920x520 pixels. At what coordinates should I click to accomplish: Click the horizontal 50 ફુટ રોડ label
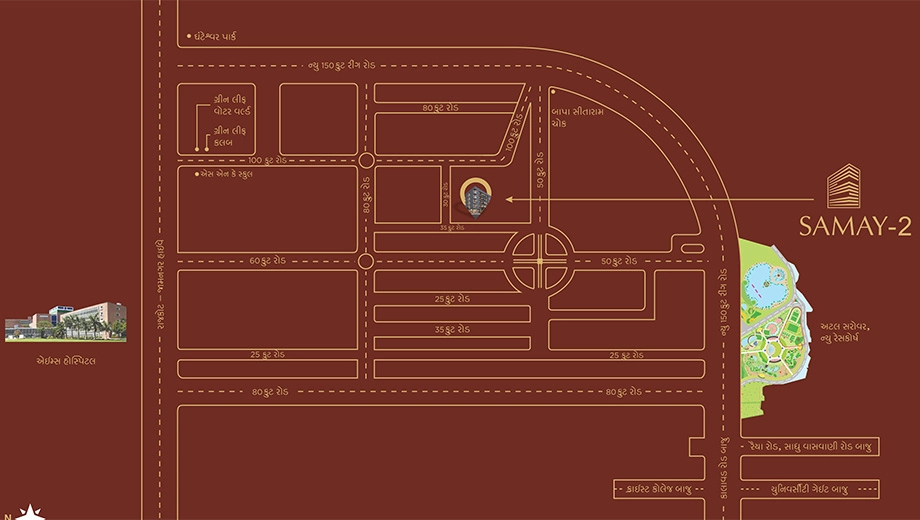(619, 261)
